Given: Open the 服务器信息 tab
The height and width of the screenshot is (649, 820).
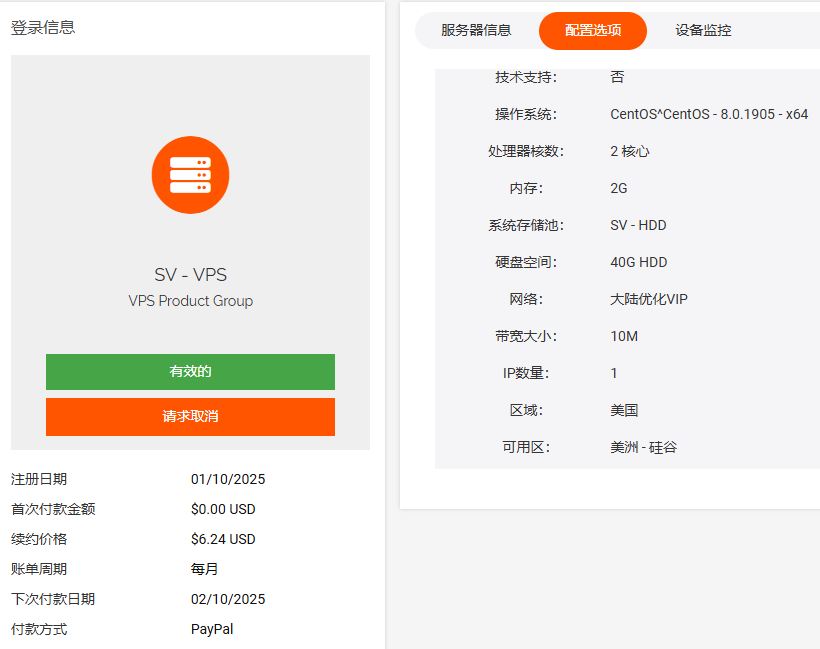Looking at the screenshot, I should point(476,30).
